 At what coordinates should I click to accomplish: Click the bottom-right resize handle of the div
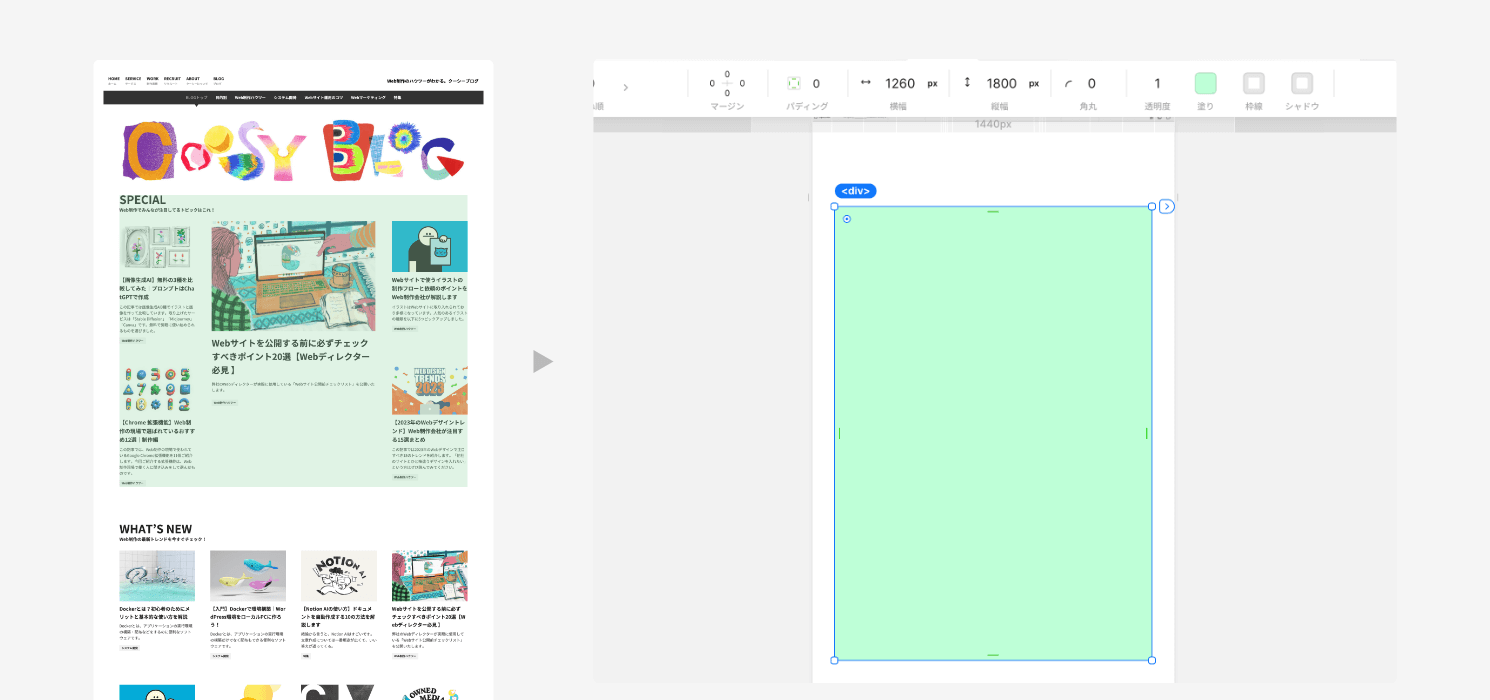pyautogui.click(x=1152, y=660)
